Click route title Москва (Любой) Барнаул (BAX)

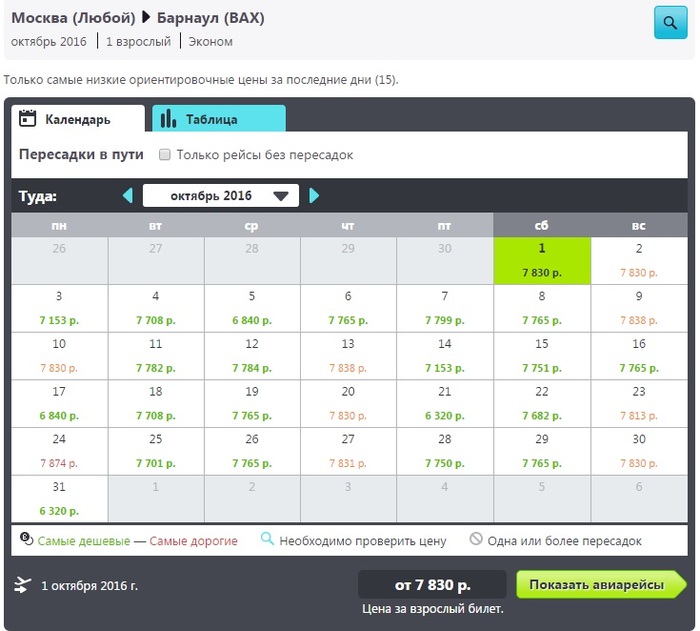coord(138,18)
